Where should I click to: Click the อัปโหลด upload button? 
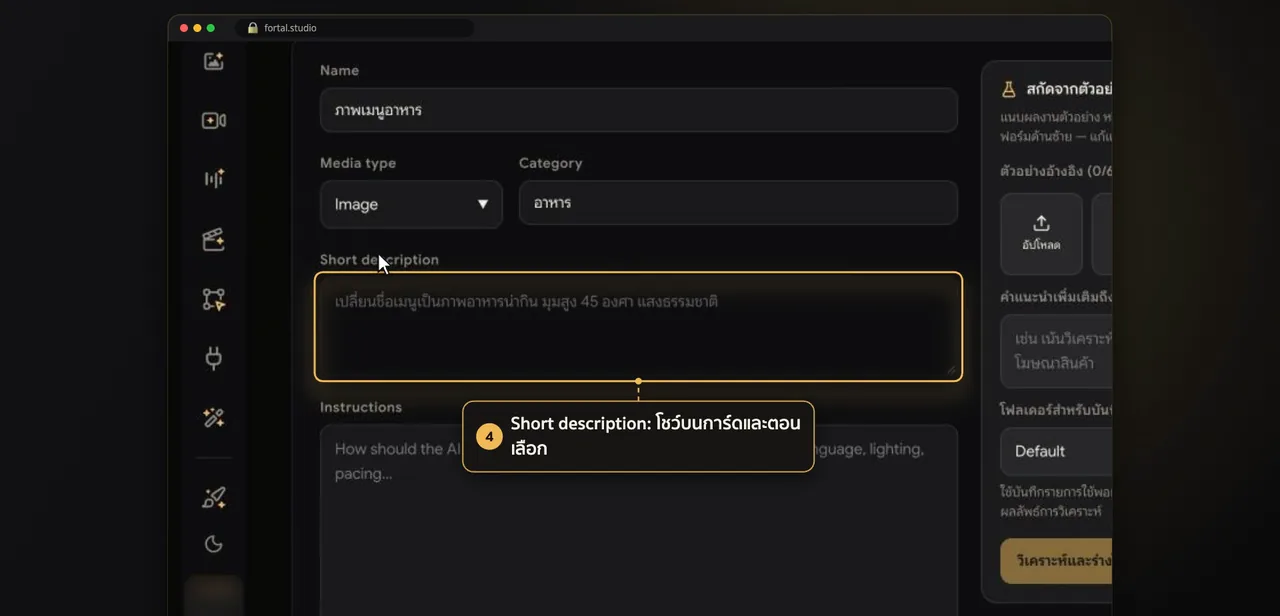click(x=1041, y=234)
